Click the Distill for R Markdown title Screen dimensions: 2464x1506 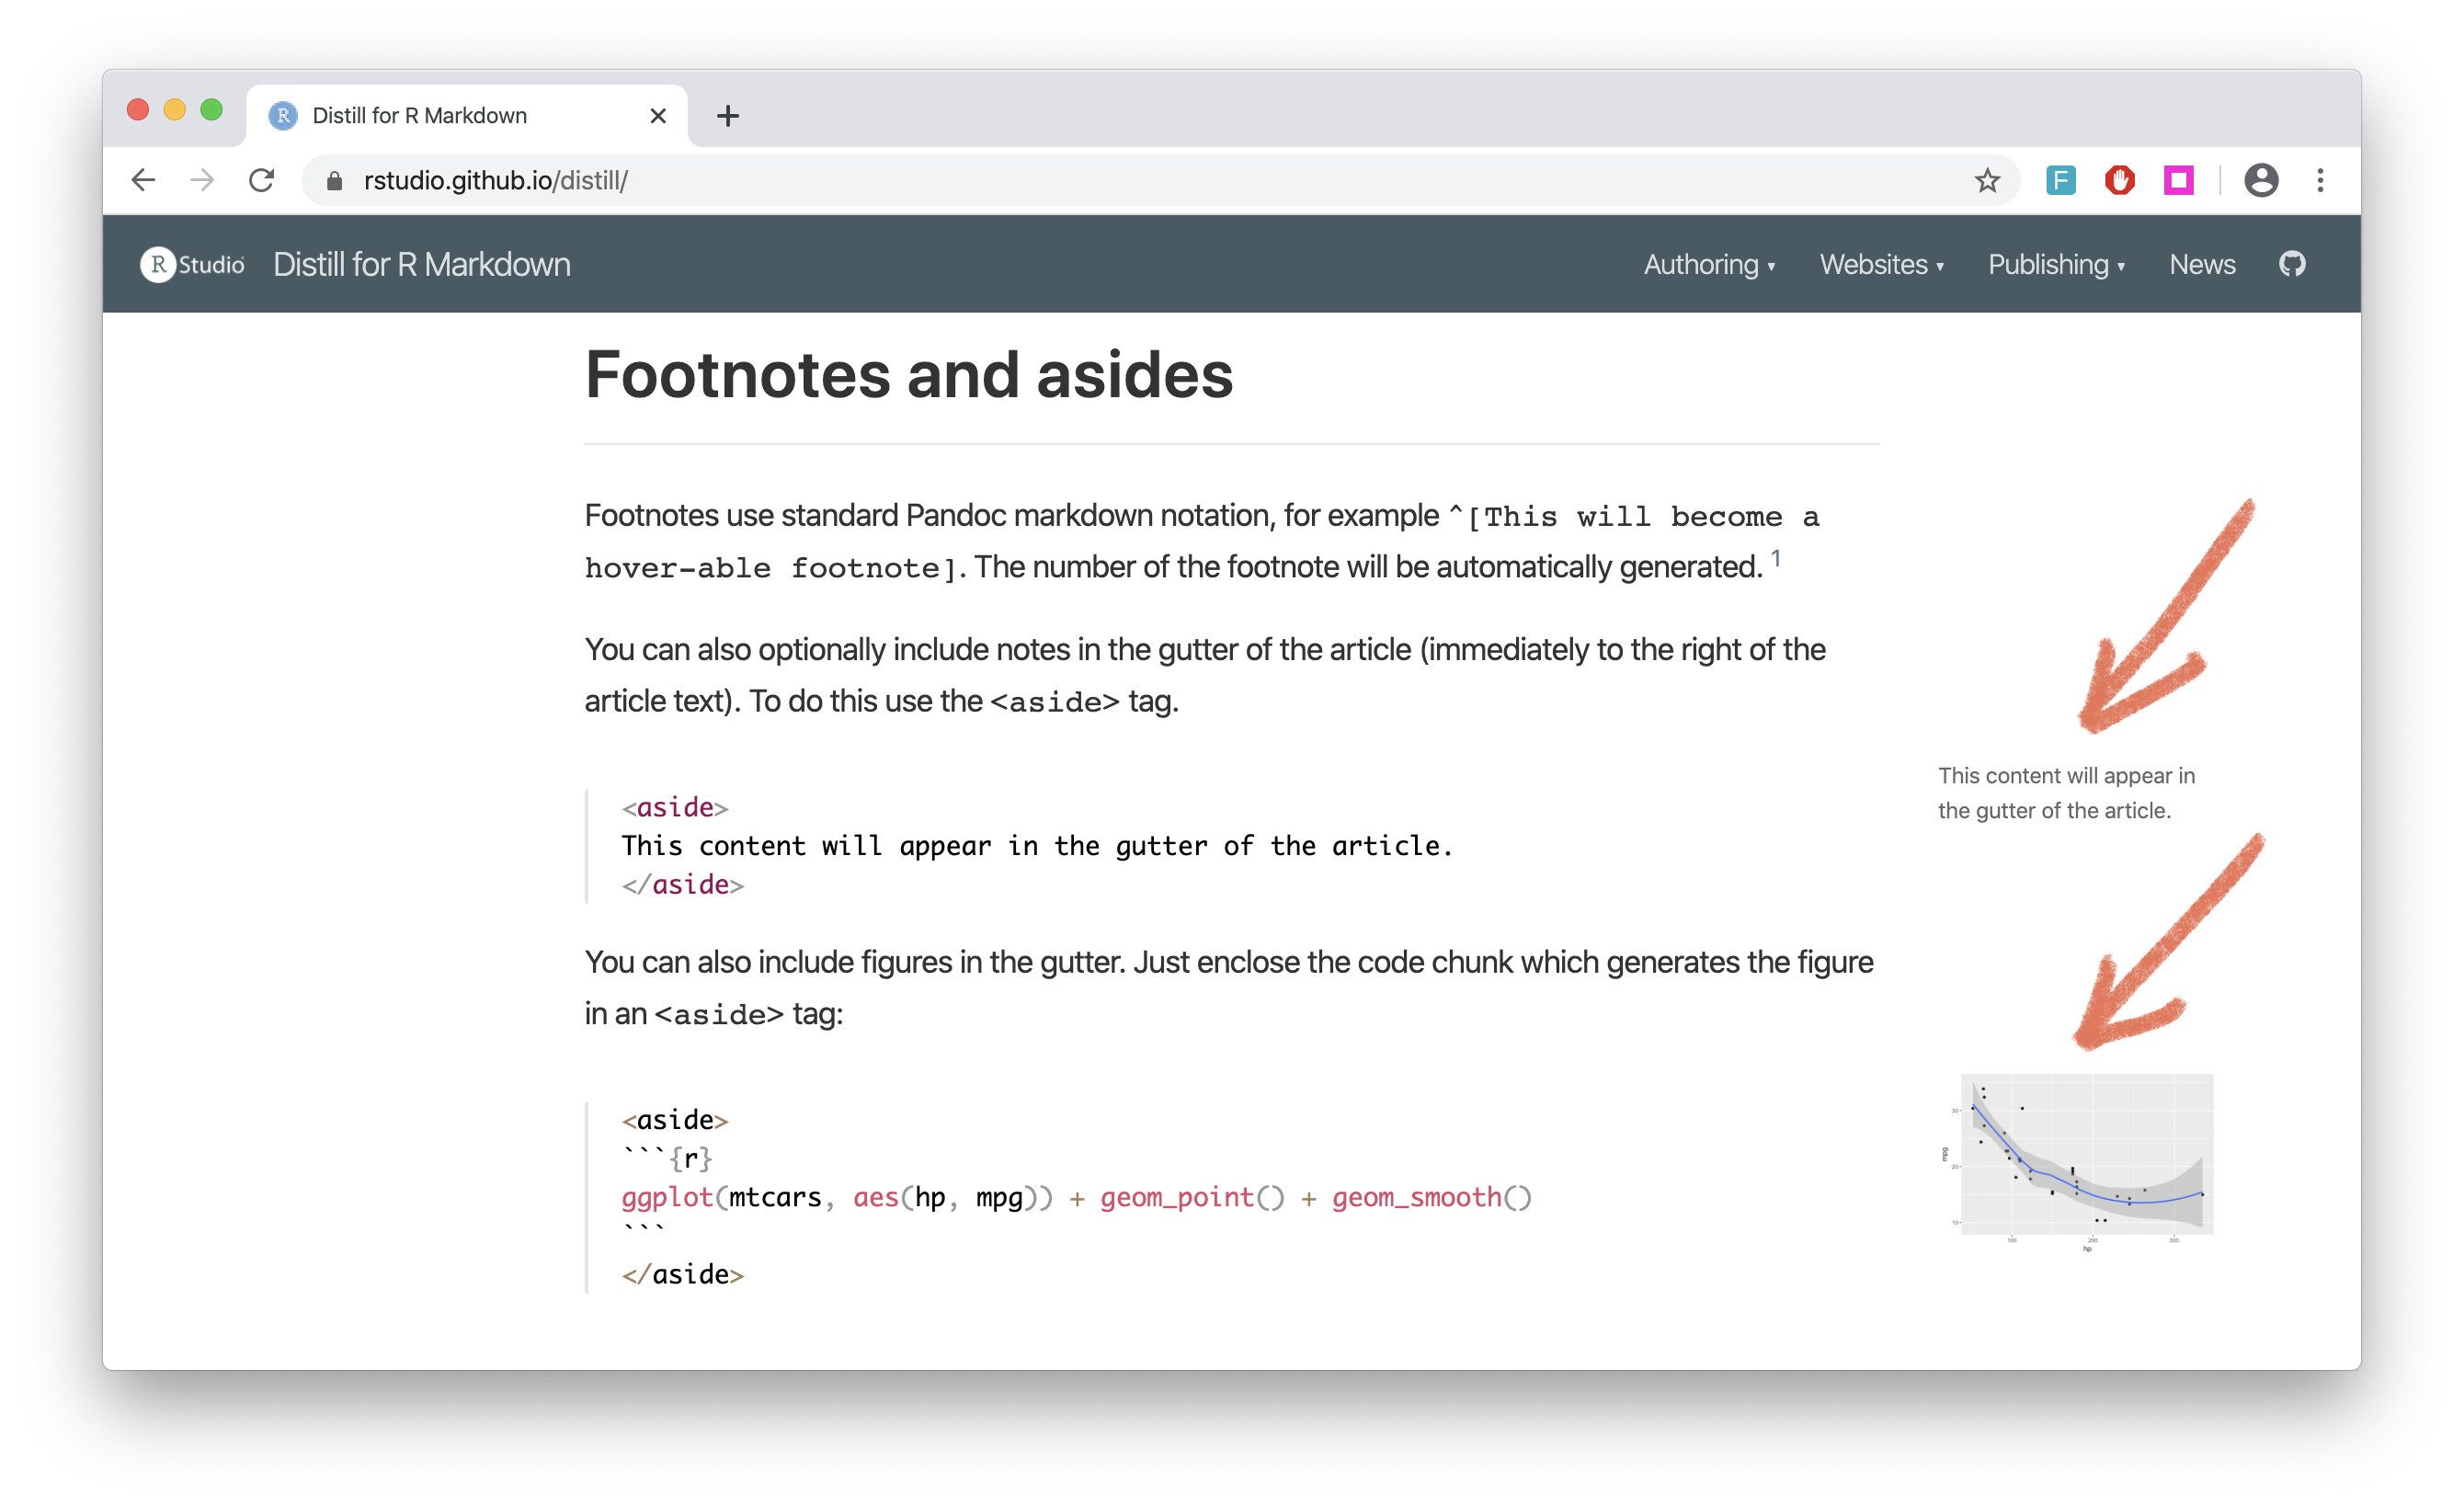click(422, 264)
